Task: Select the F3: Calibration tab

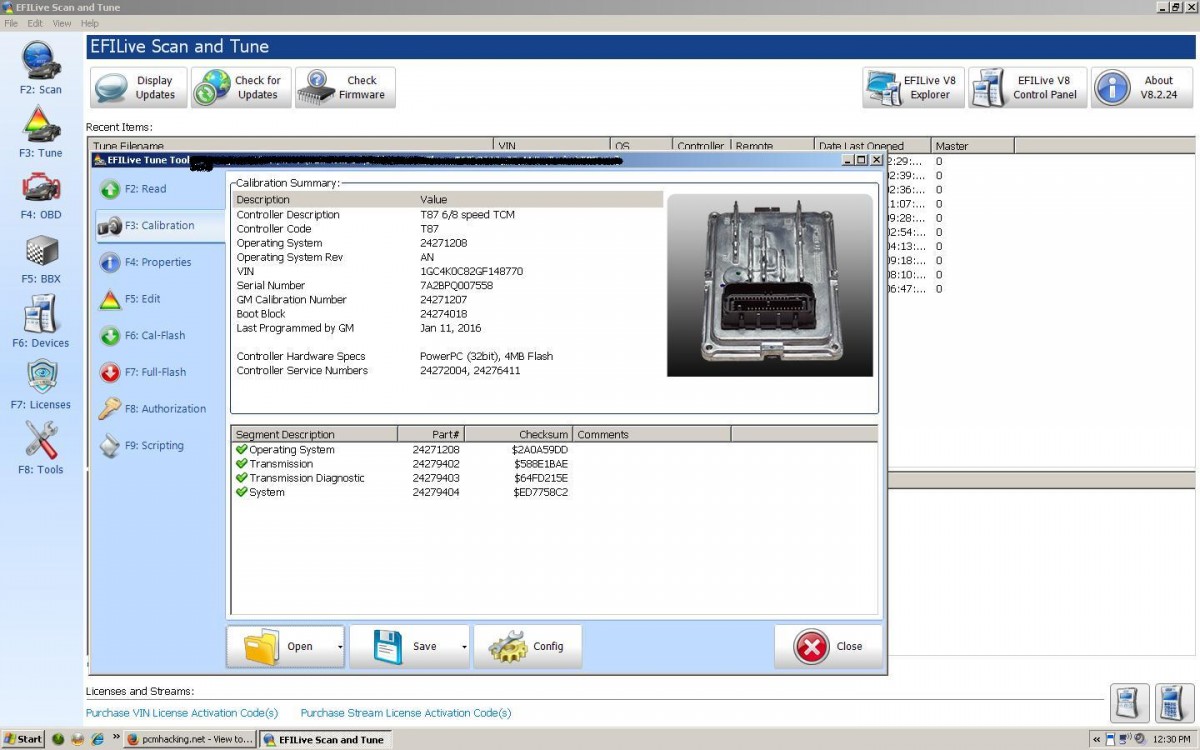Action: [x=160, y=226]
